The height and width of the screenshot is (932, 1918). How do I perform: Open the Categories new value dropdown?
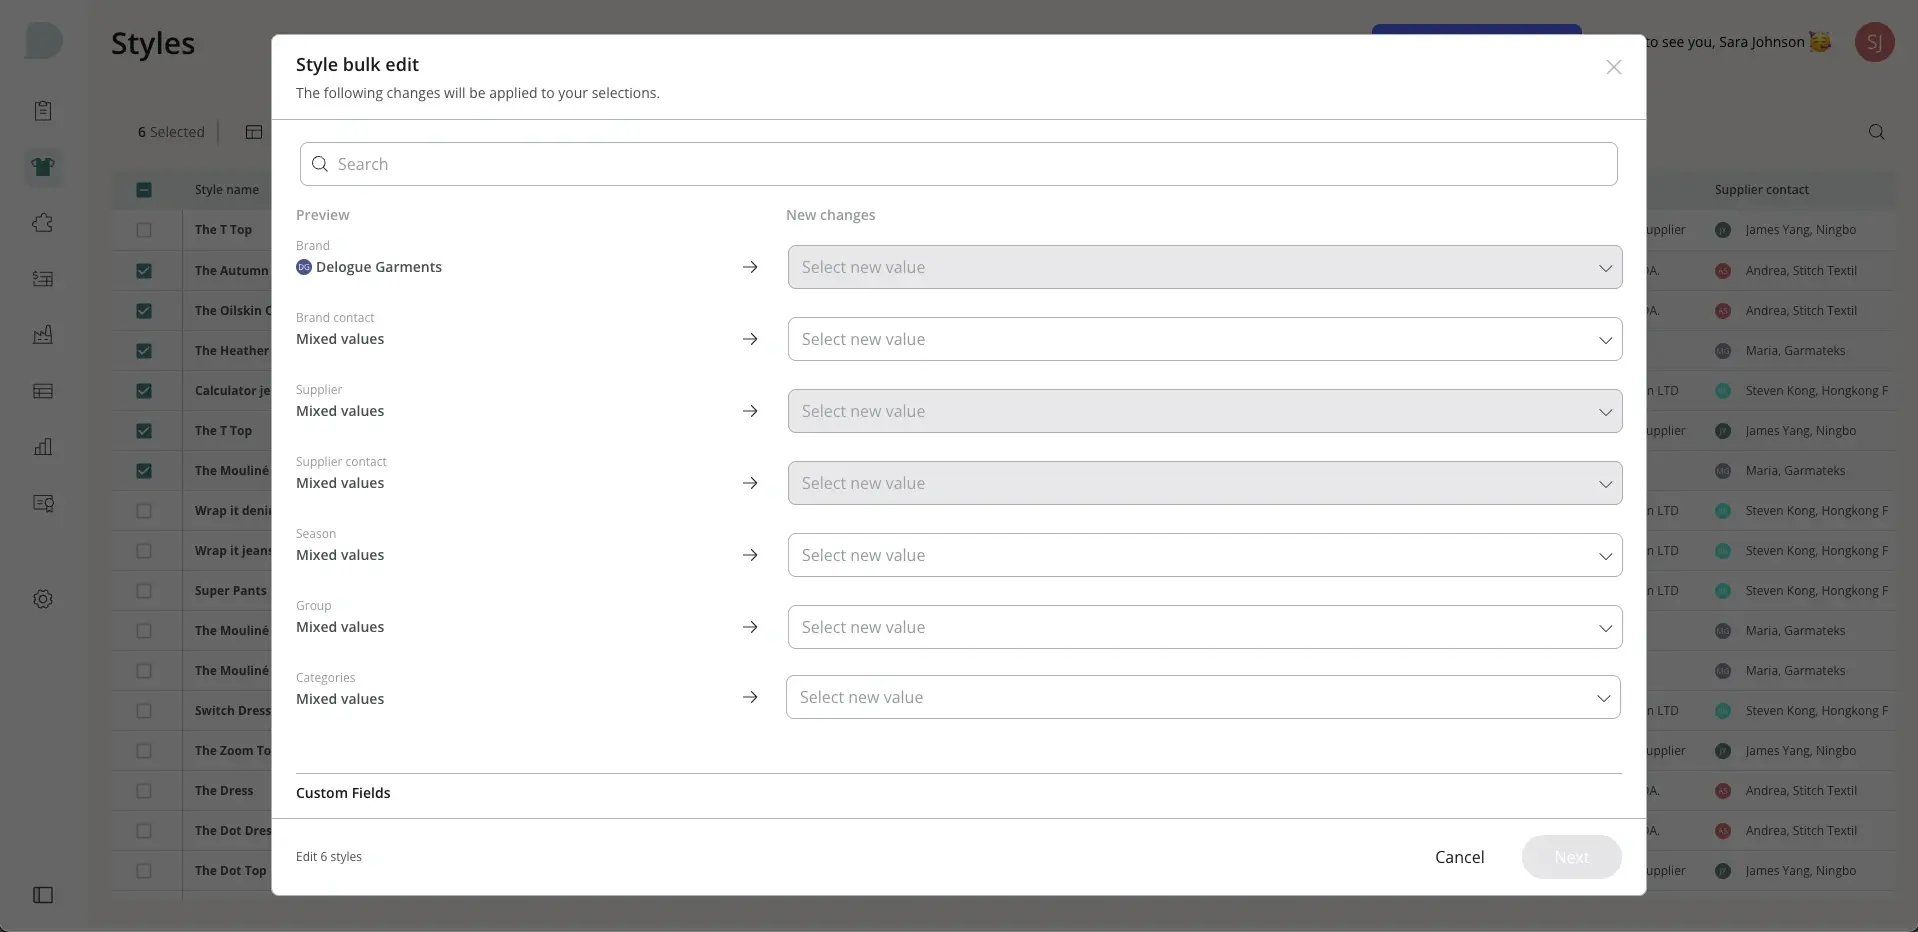point(1203,697)
